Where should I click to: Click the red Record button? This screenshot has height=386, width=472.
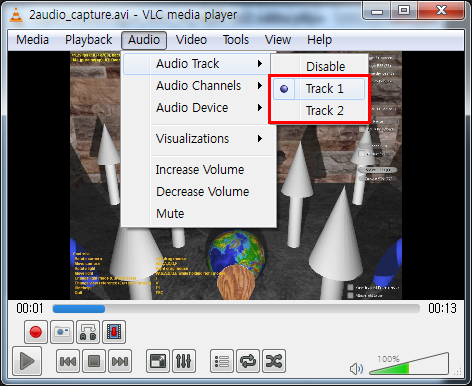(x=36, y=332)
